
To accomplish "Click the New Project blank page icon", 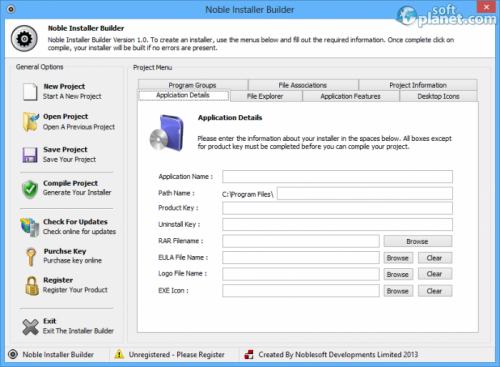I will point(30,92).
